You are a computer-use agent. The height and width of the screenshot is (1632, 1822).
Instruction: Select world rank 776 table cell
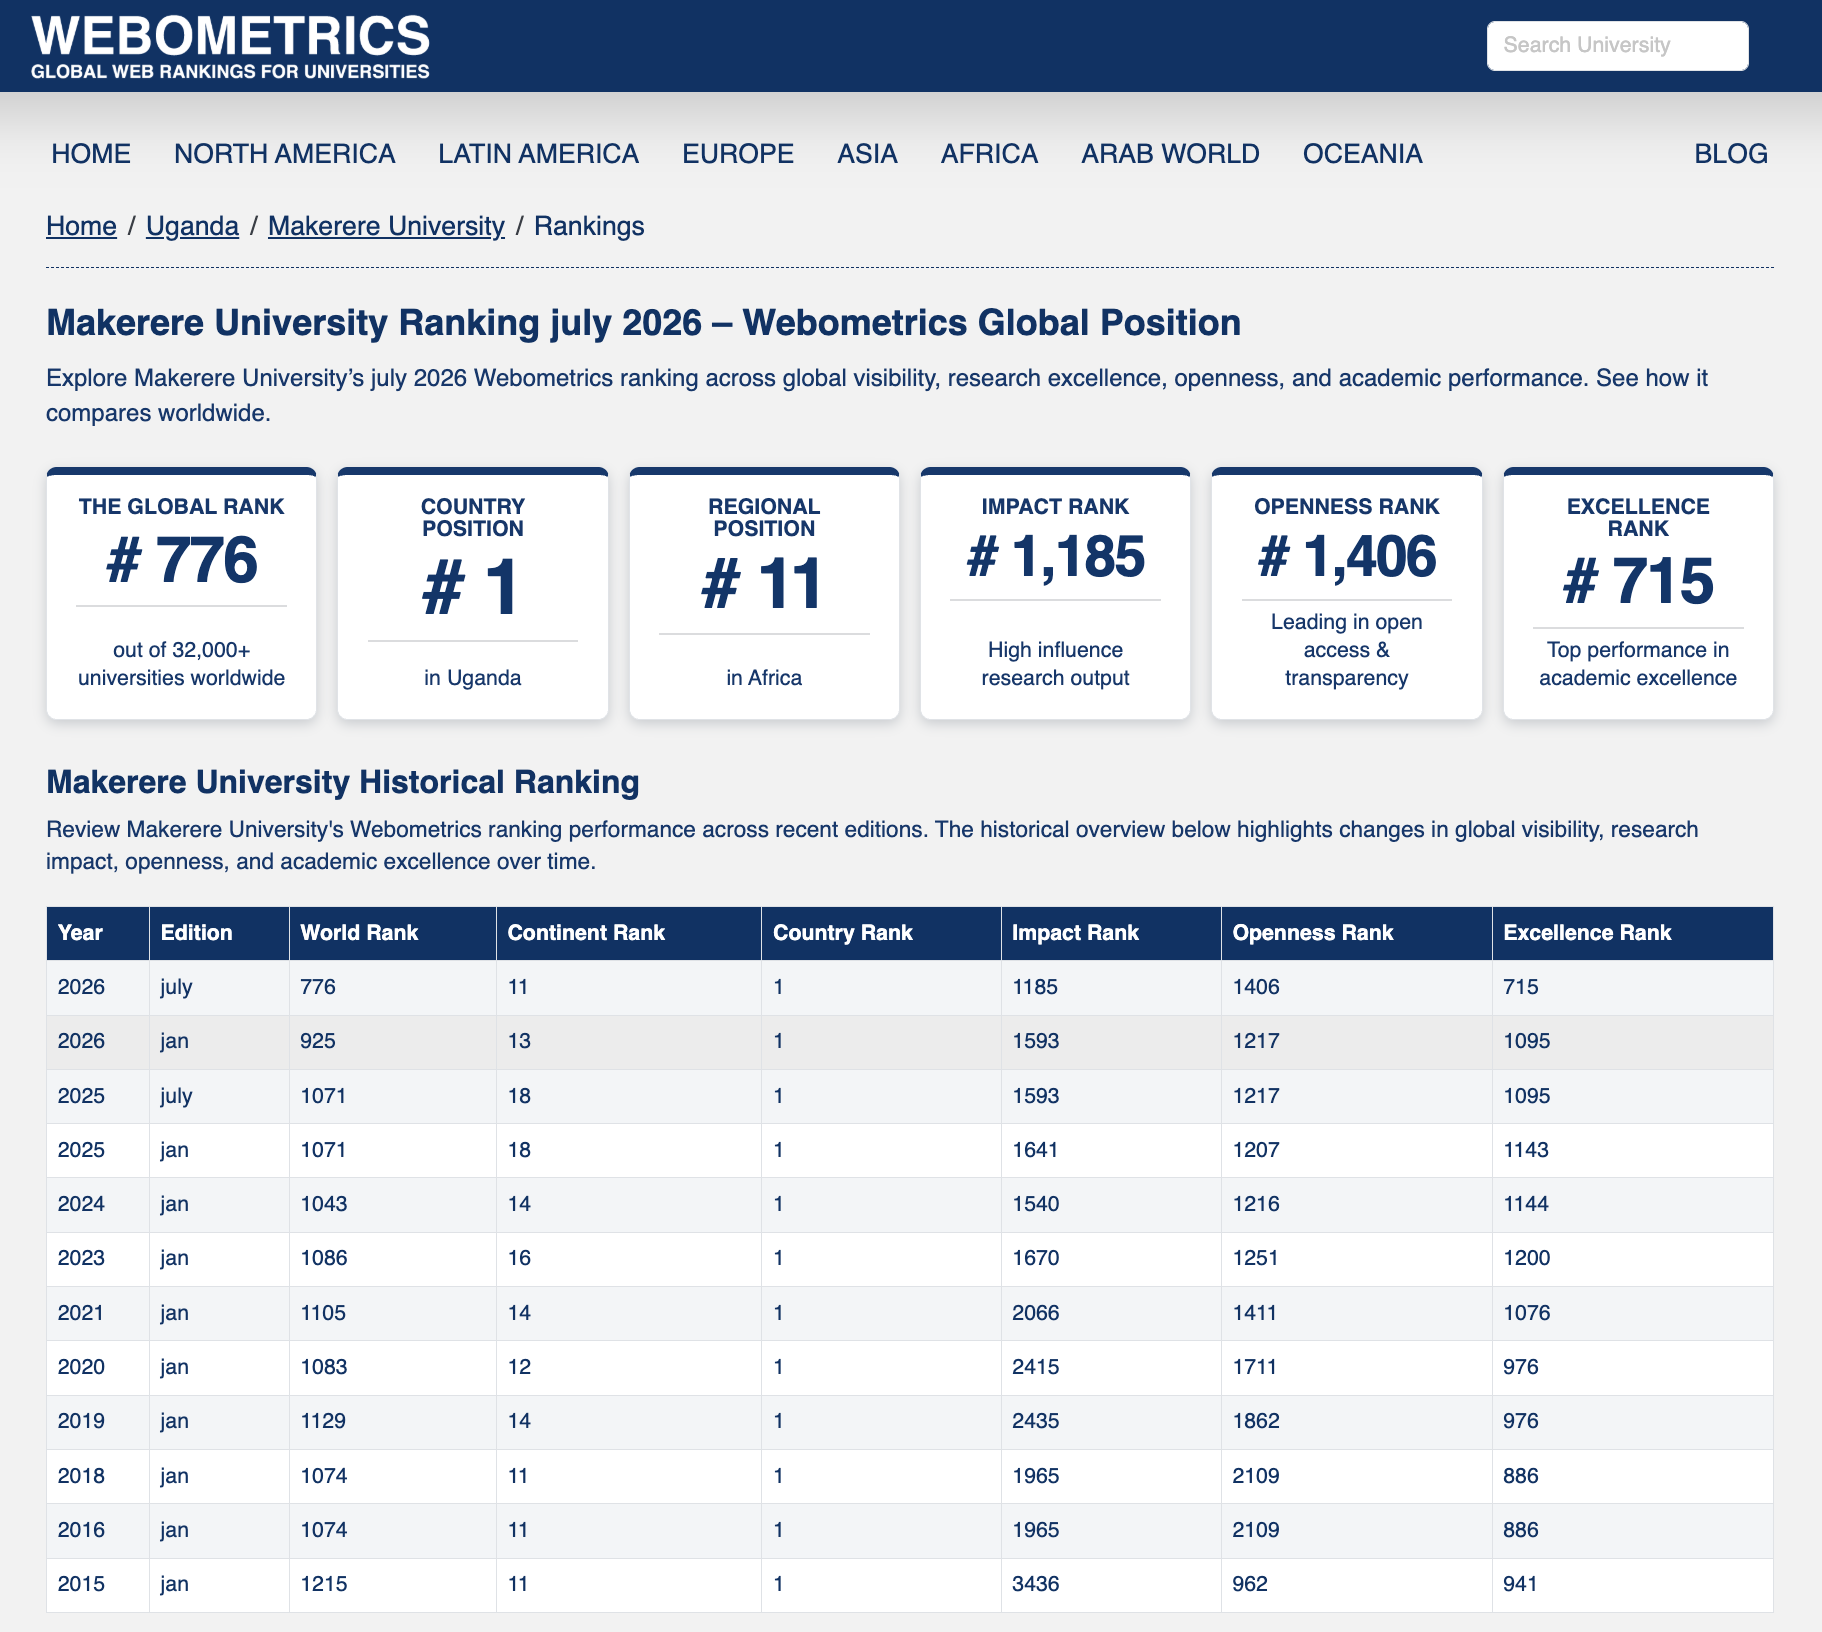coord(393,987)
